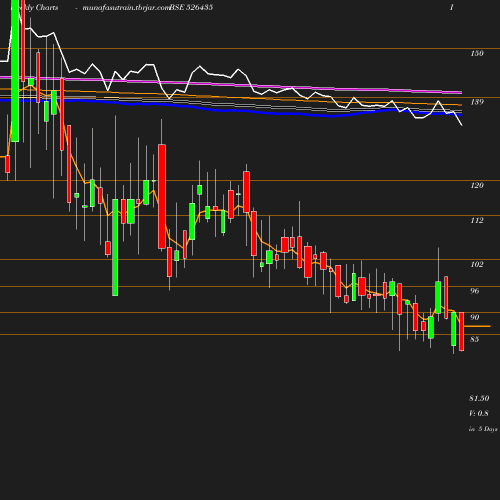Click the 'in 5 Days' text
This screenshot has width=500, height=500.
483,429
